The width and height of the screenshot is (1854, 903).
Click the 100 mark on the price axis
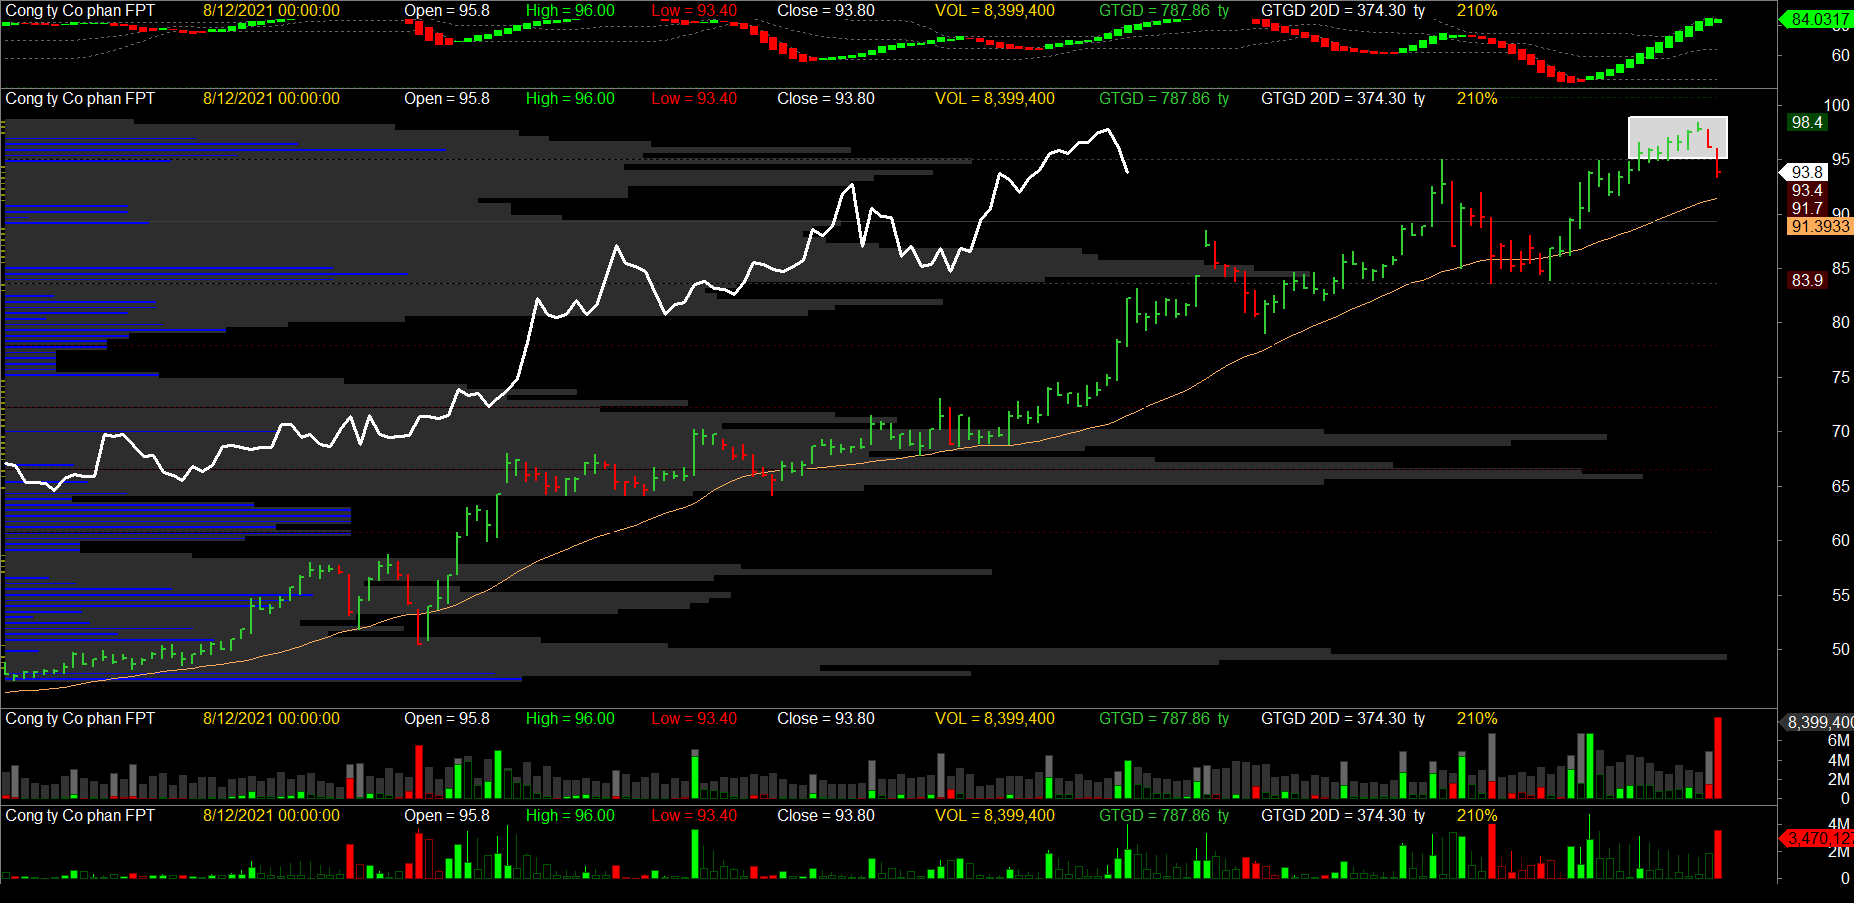point(1836,105)
